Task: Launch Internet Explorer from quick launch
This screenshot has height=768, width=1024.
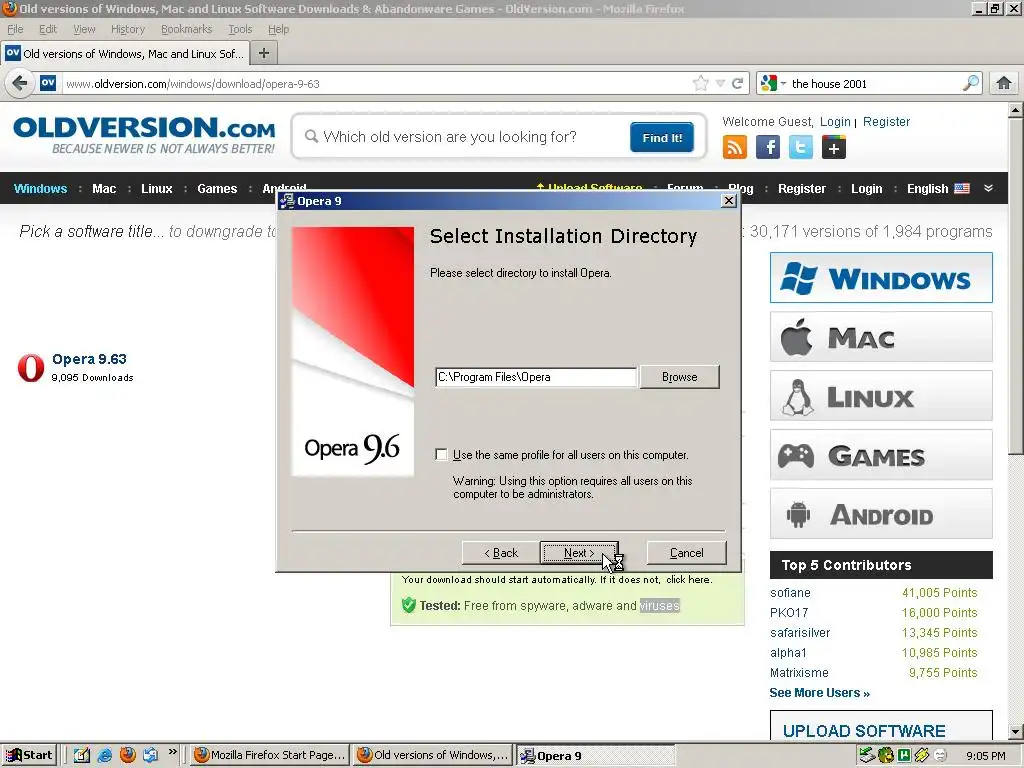Action: 104,755
